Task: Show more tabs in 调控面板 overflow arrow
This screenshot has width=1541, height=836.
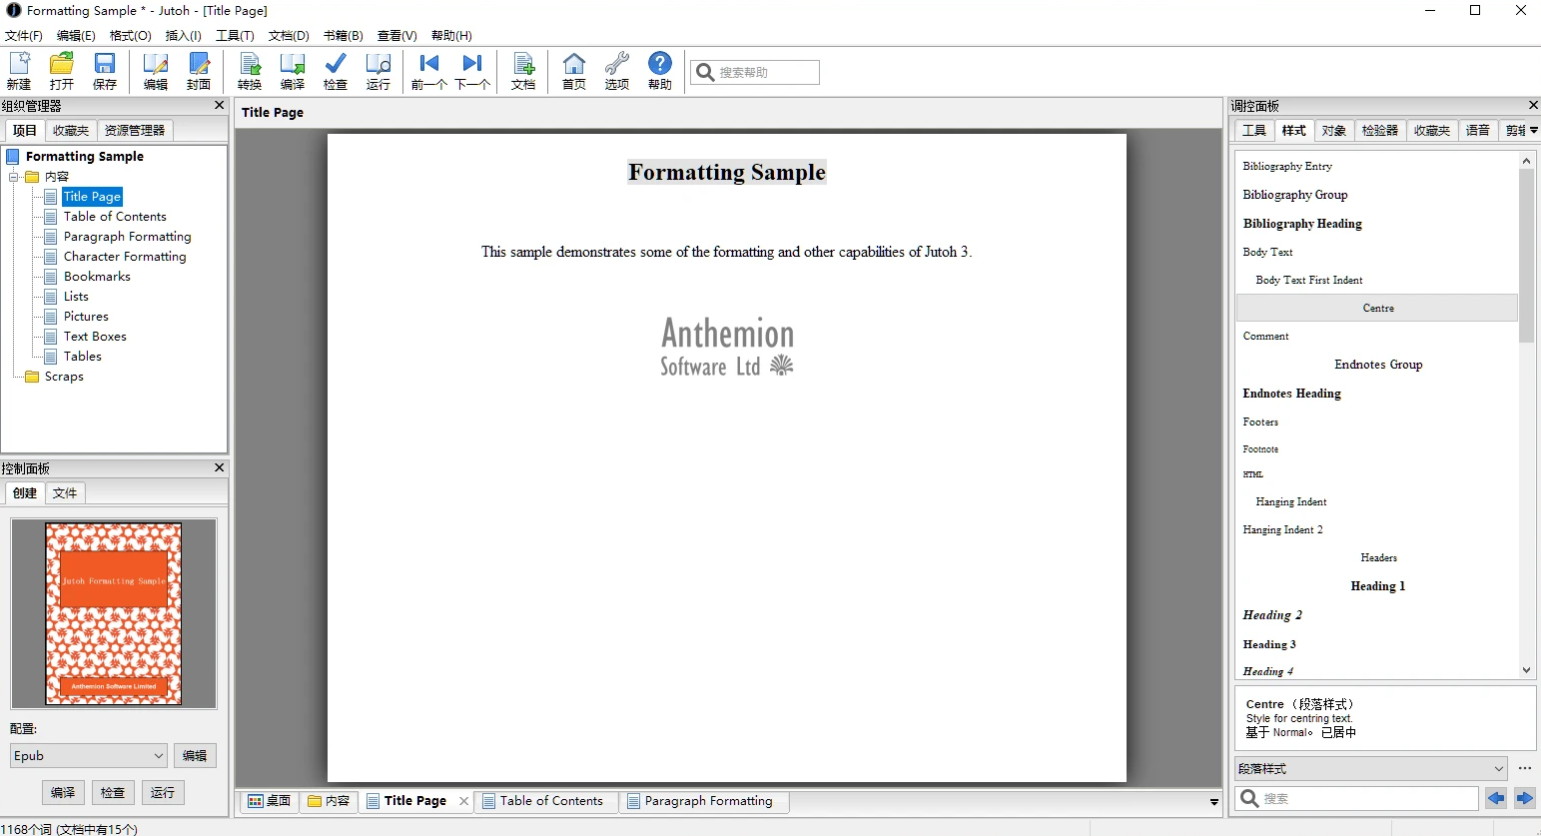Action: (x=1534, y=130)
